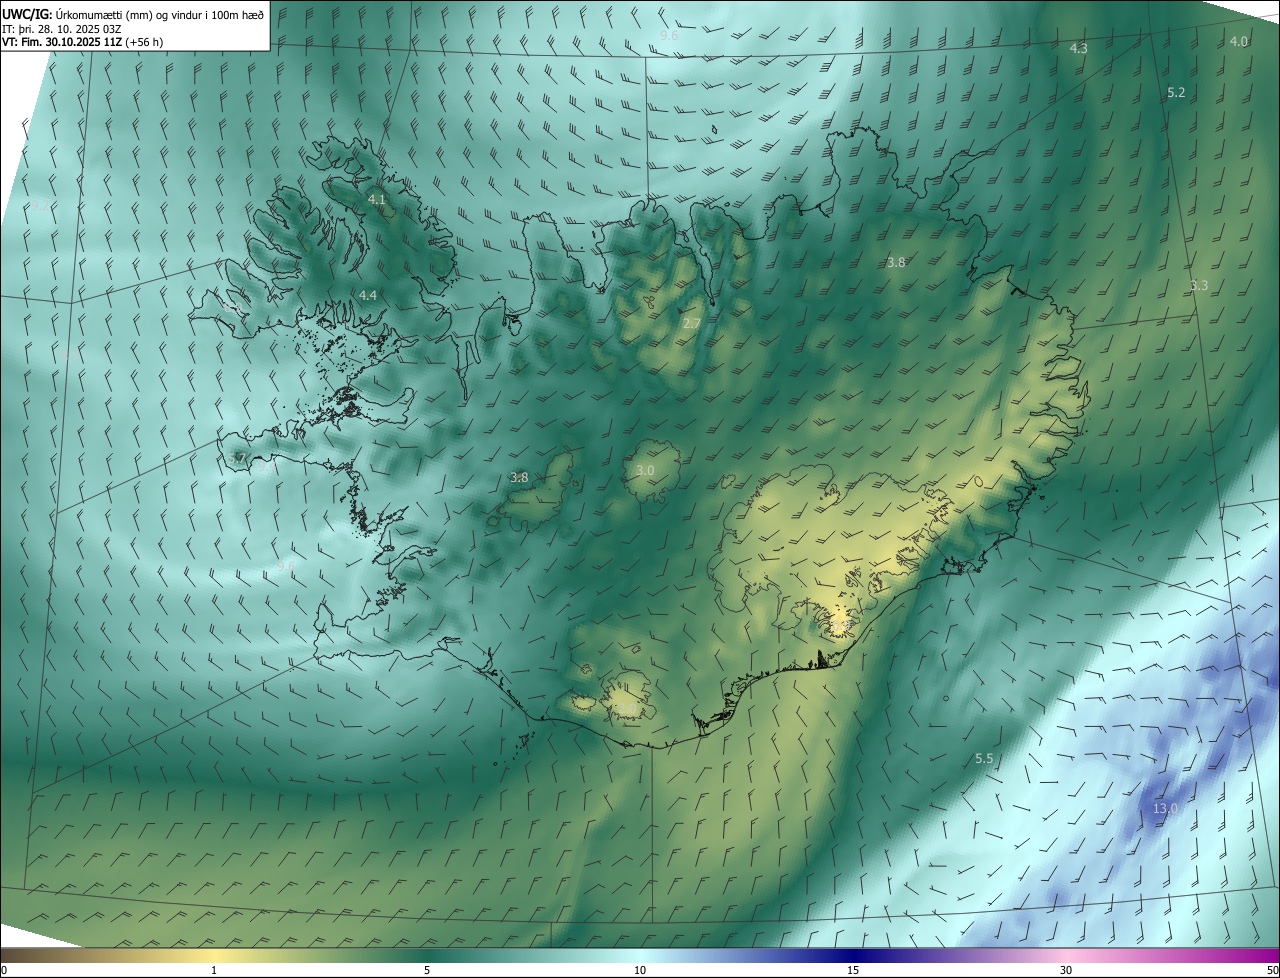Click the UWC/IG Úrkomumætti map title line
Image resolution: width=1280 pixels, height=978 pixels.
pyautogui.click(x=133, y=14)
